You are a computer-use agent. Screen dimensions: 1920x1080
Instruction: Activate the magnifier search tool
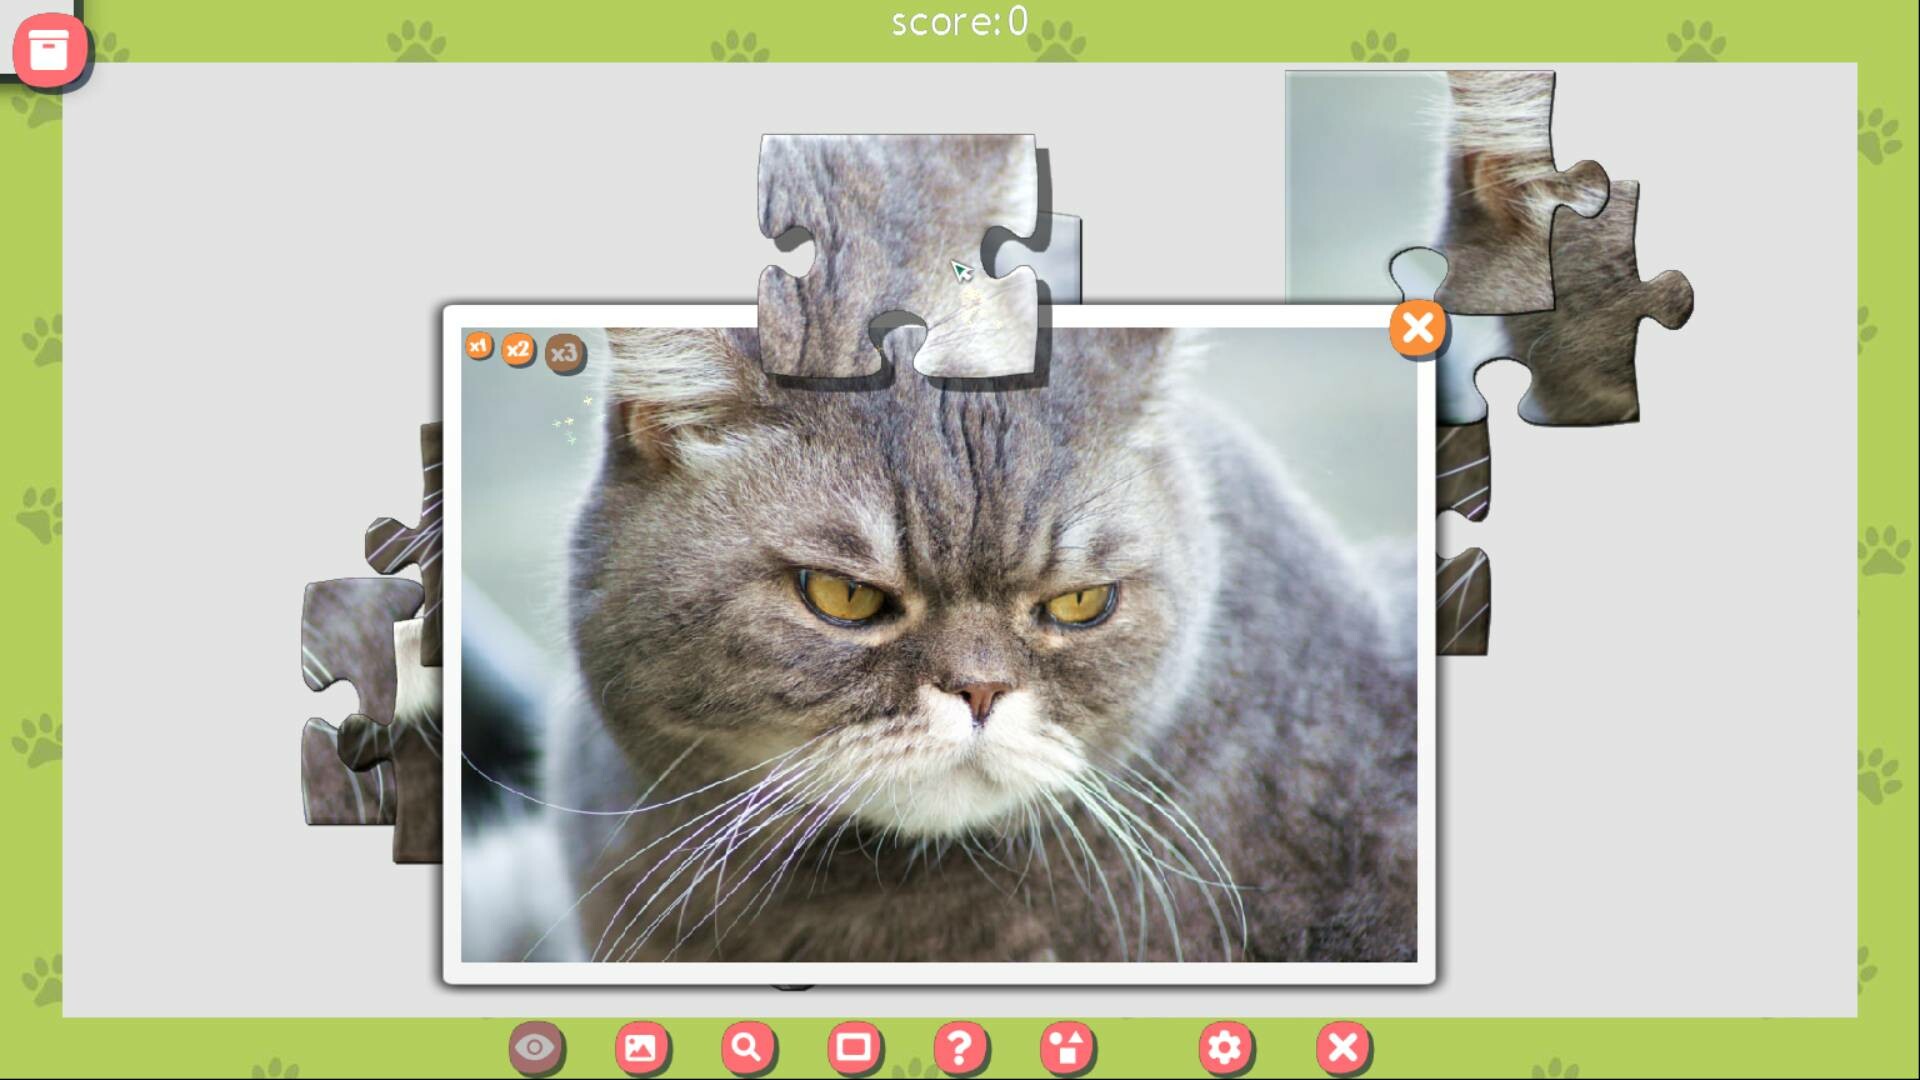coord(750,1047)
